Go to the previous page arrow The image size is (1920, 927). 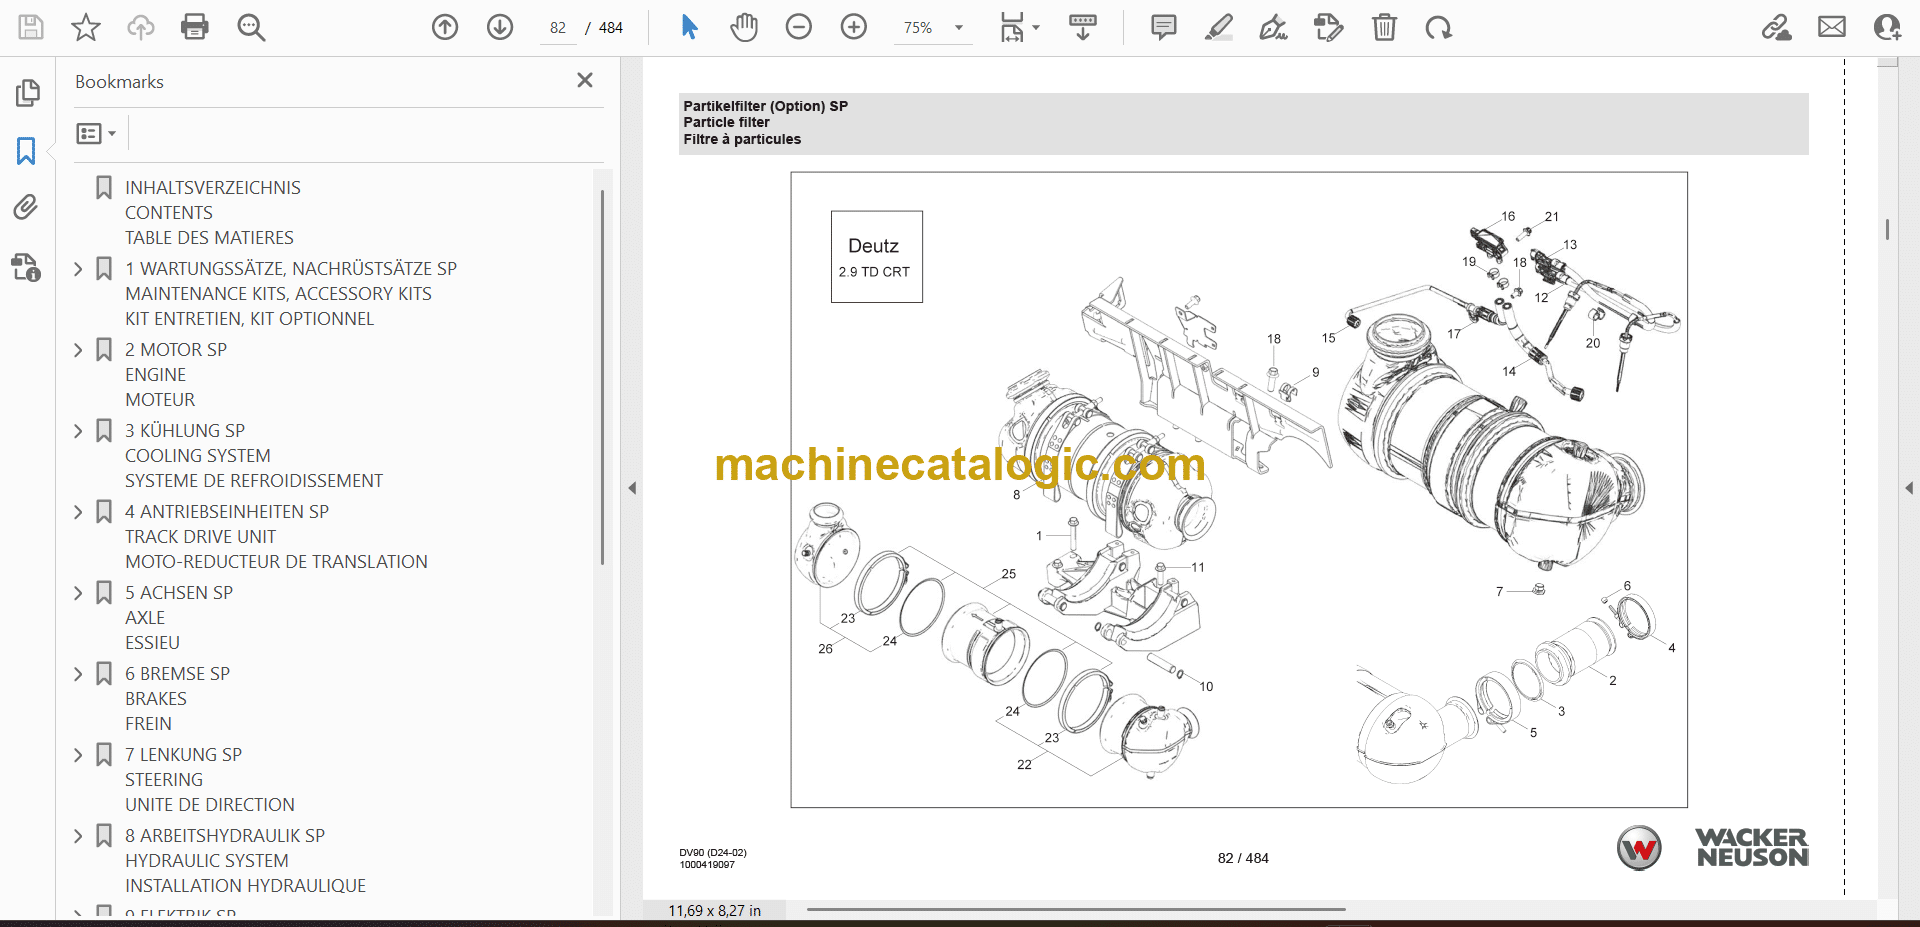tap(445, 27)
